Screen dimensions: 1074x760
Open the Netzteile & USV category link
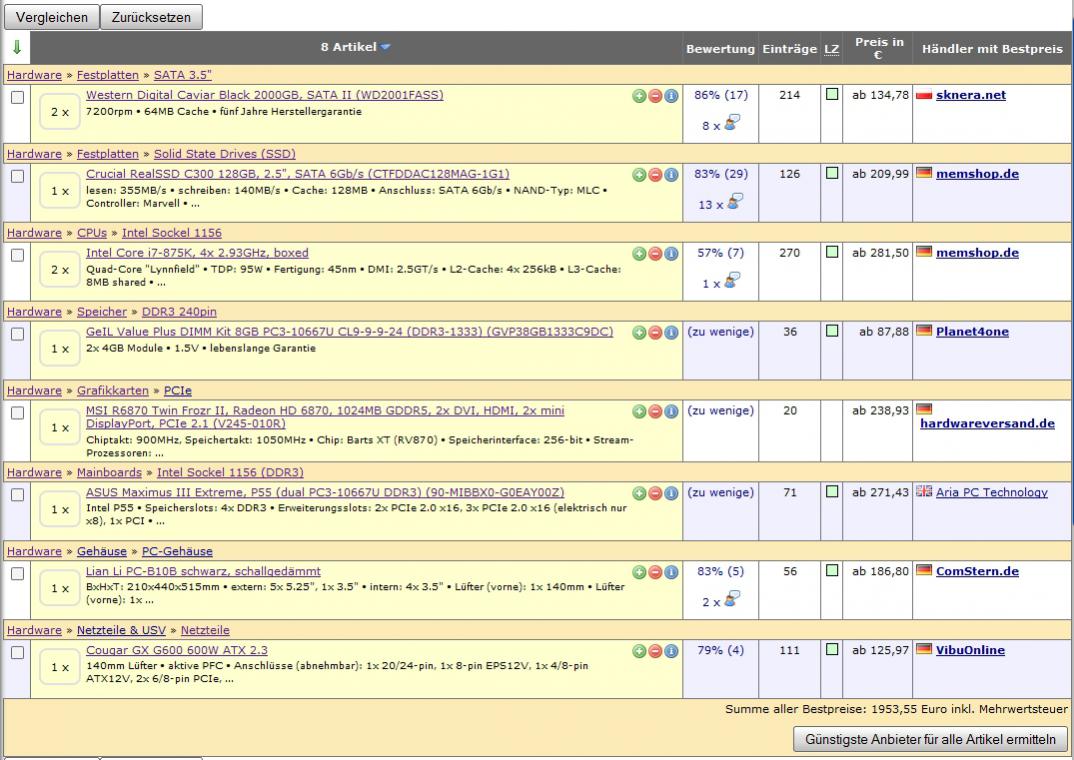click(121, 630)
